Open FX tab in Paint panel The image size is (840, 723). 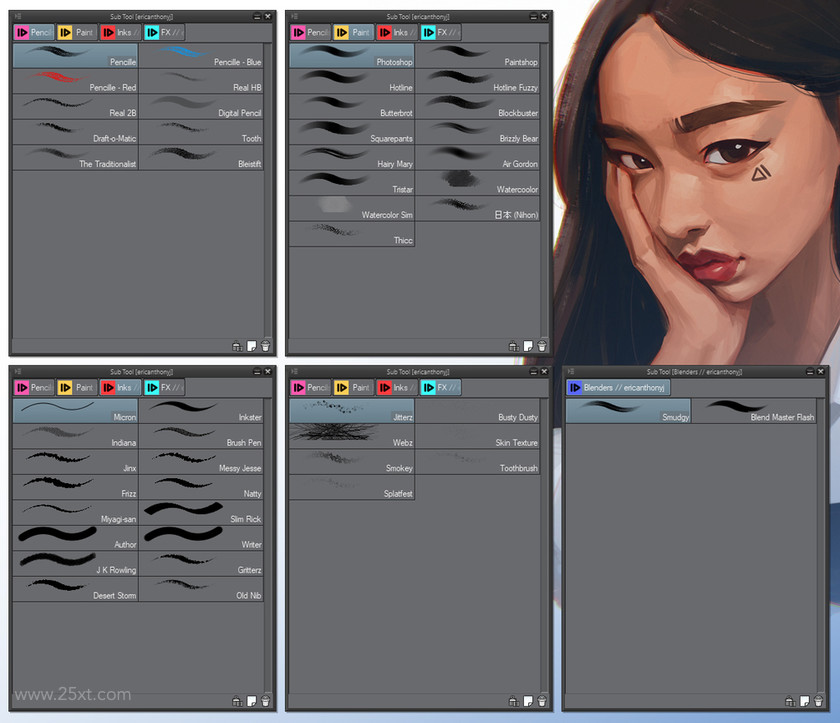pyautogui.click(x=441, y=32)
